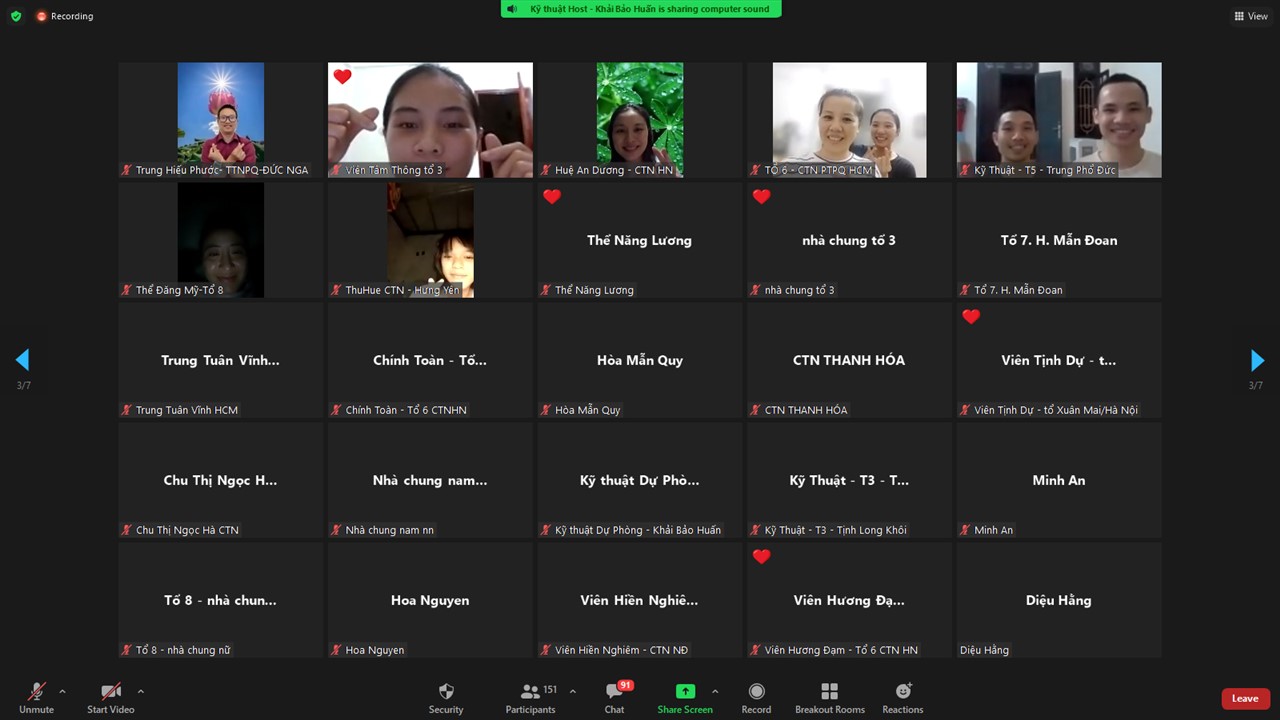Select Diệu Hằng participant tile

point(1059,600)
